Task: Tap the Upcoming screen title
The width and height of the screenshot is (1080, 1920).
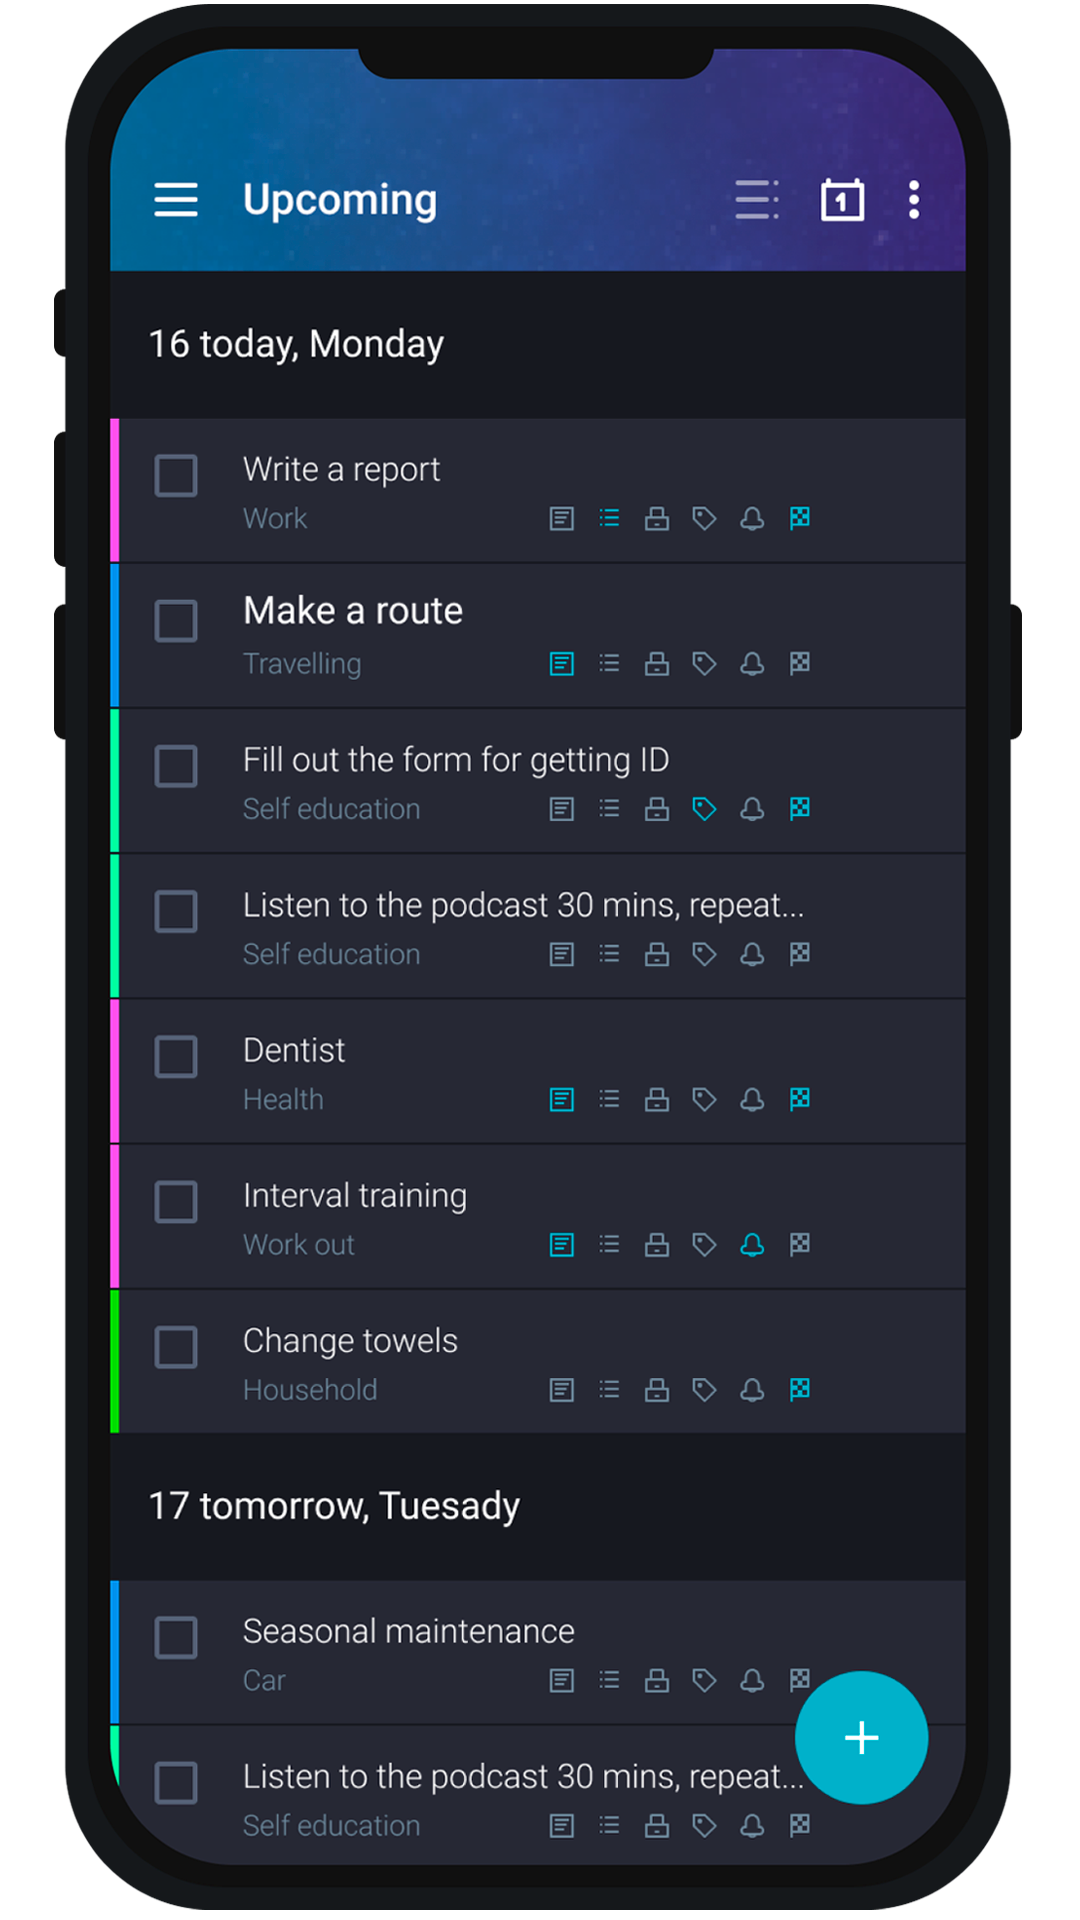Action: point(340,200)
